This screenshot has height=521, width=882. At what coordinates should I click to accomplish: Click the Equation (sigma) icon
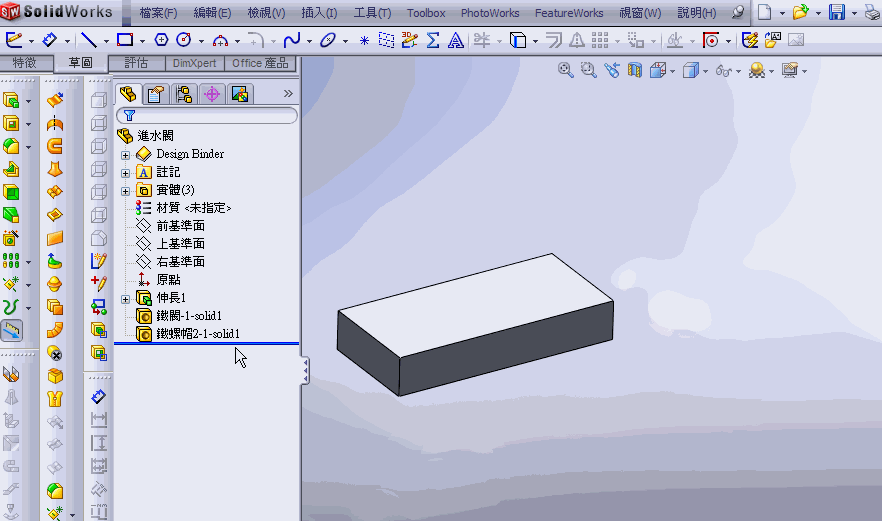[433, 40]
